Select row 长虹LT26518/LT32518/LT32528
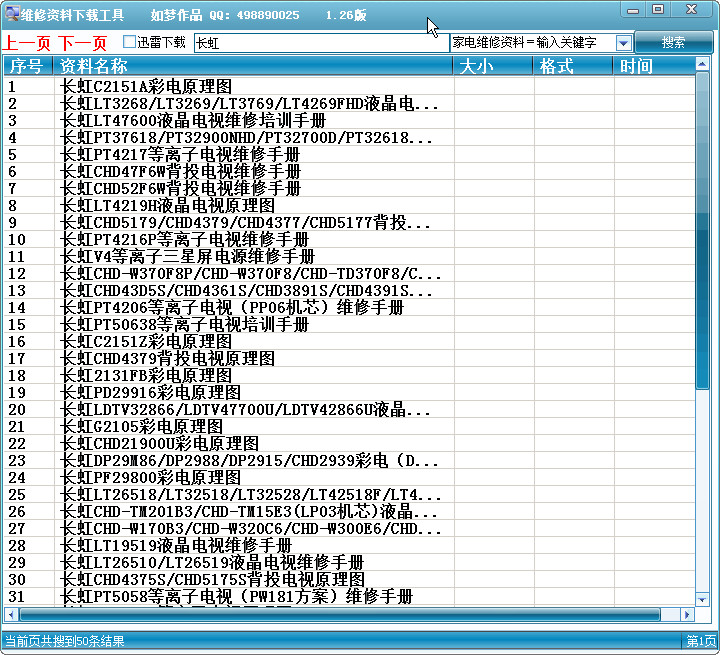 coord(349,494)
